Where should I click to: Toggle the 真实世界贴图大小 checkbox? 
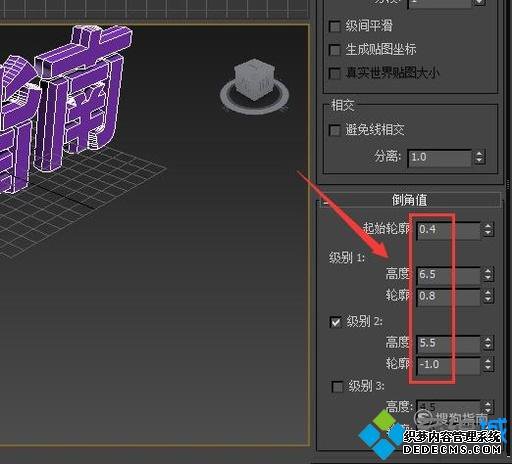[335, 73]
